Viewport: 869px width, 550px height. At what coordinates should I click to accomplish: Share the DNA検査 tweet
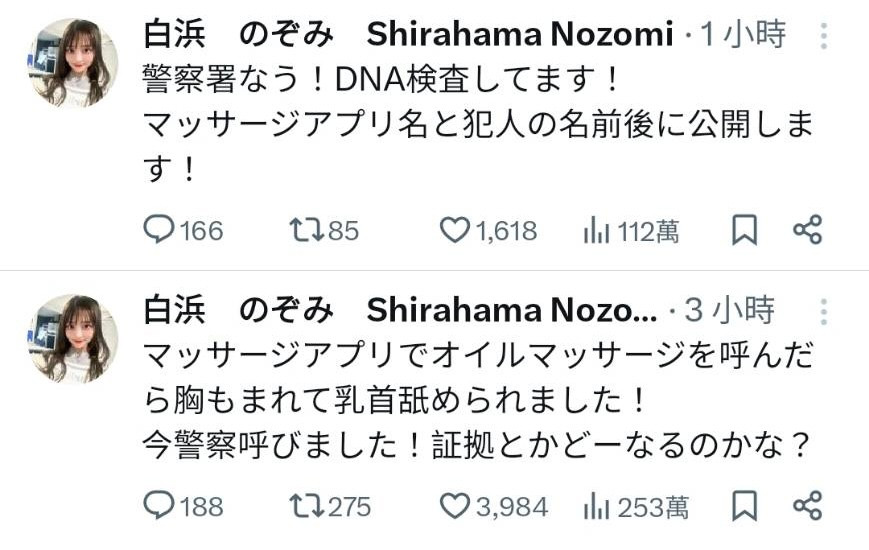click(x=807, y=231)
